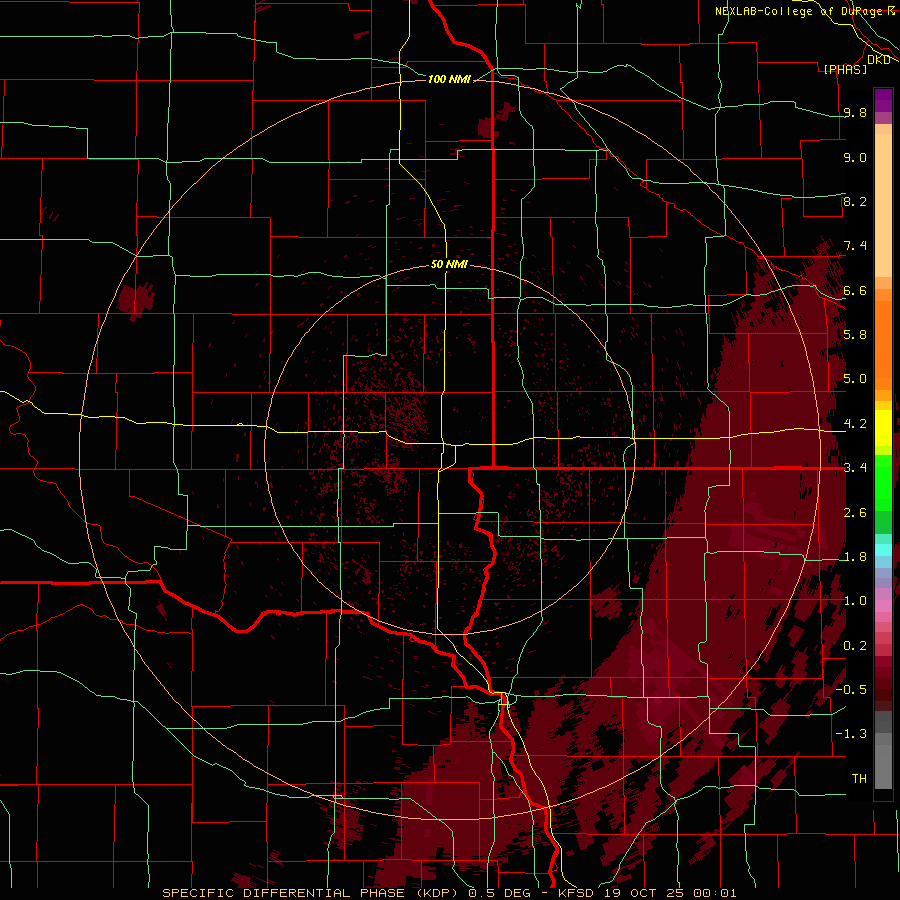900x900 pixels.
Task: Click the KFSD 19 OCT 25 00:01 timestamp
Action: (647, 893)
